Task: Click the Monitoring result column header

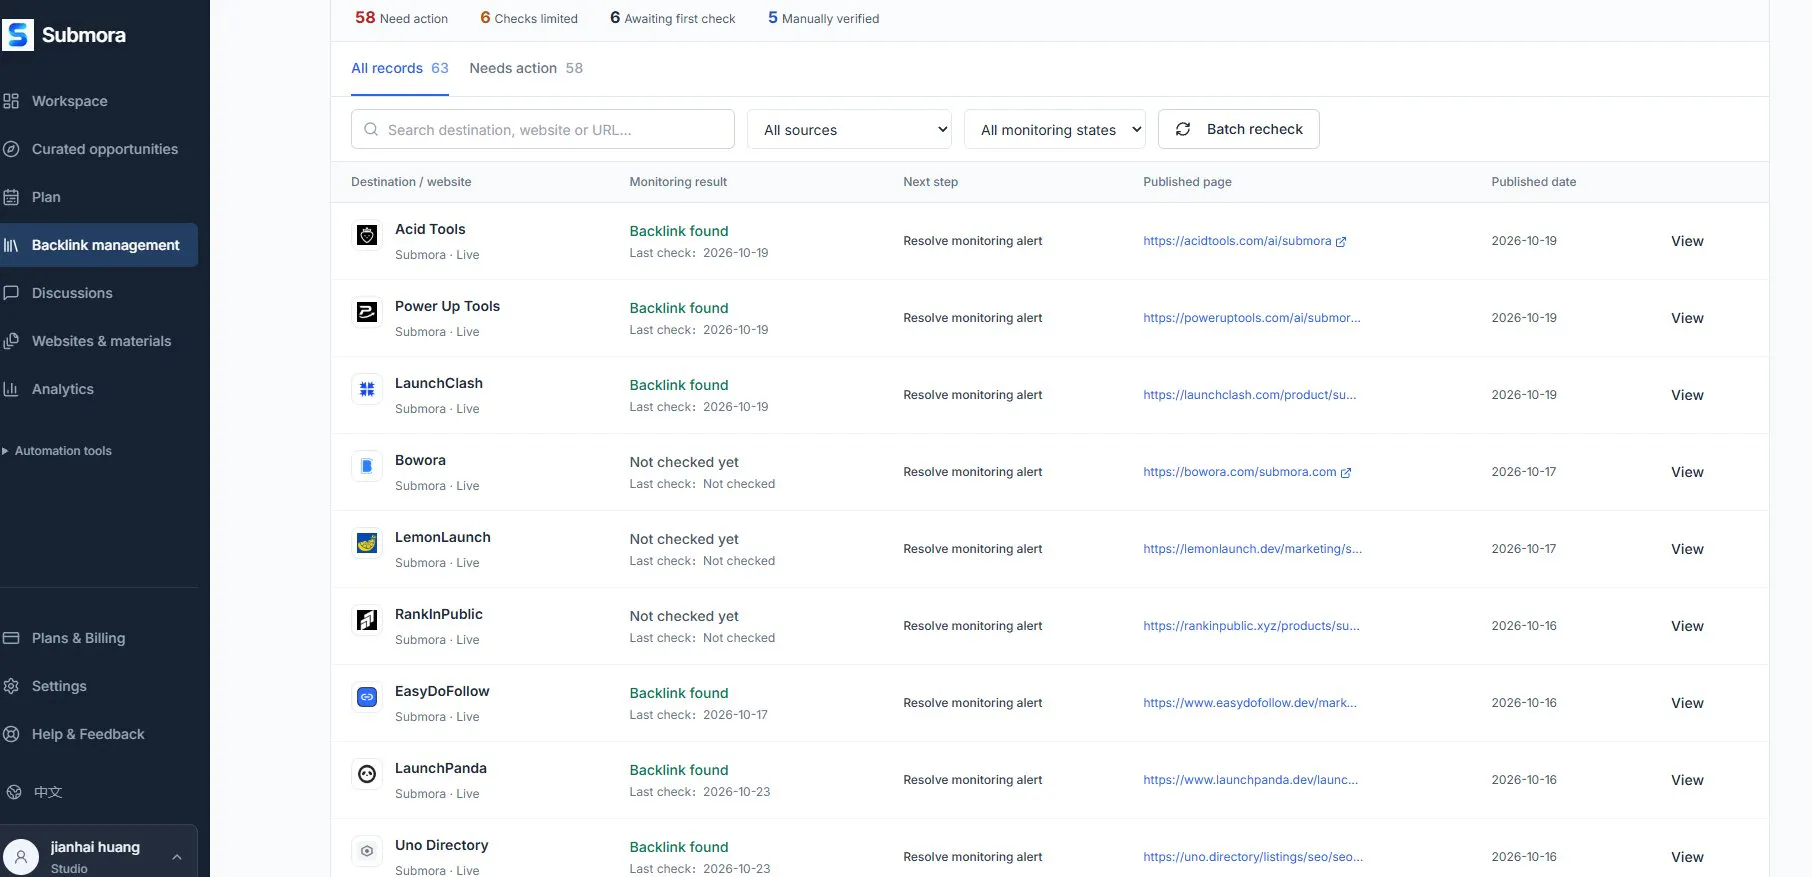Action: [x=678, y=182]
